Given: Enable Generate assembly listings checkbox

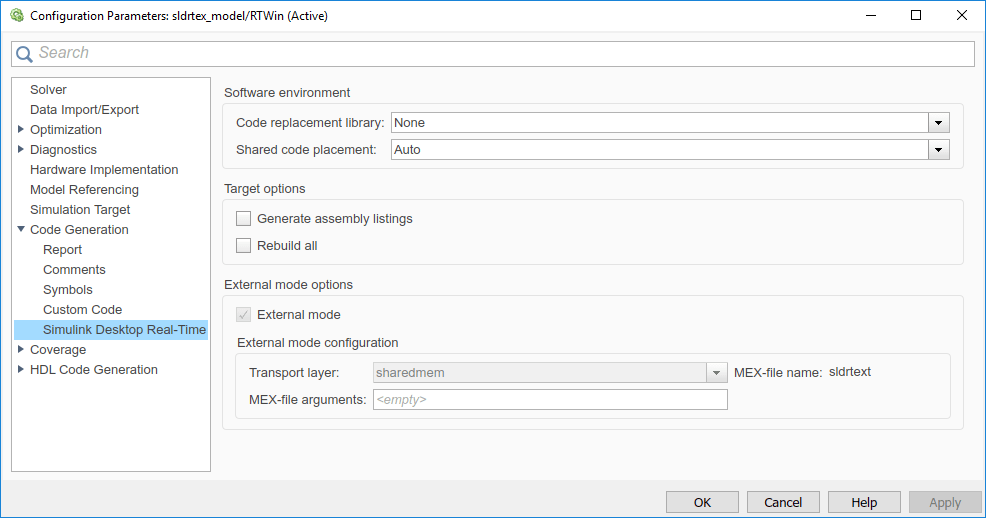Looking at the screenshot, I should pos(244,218).
